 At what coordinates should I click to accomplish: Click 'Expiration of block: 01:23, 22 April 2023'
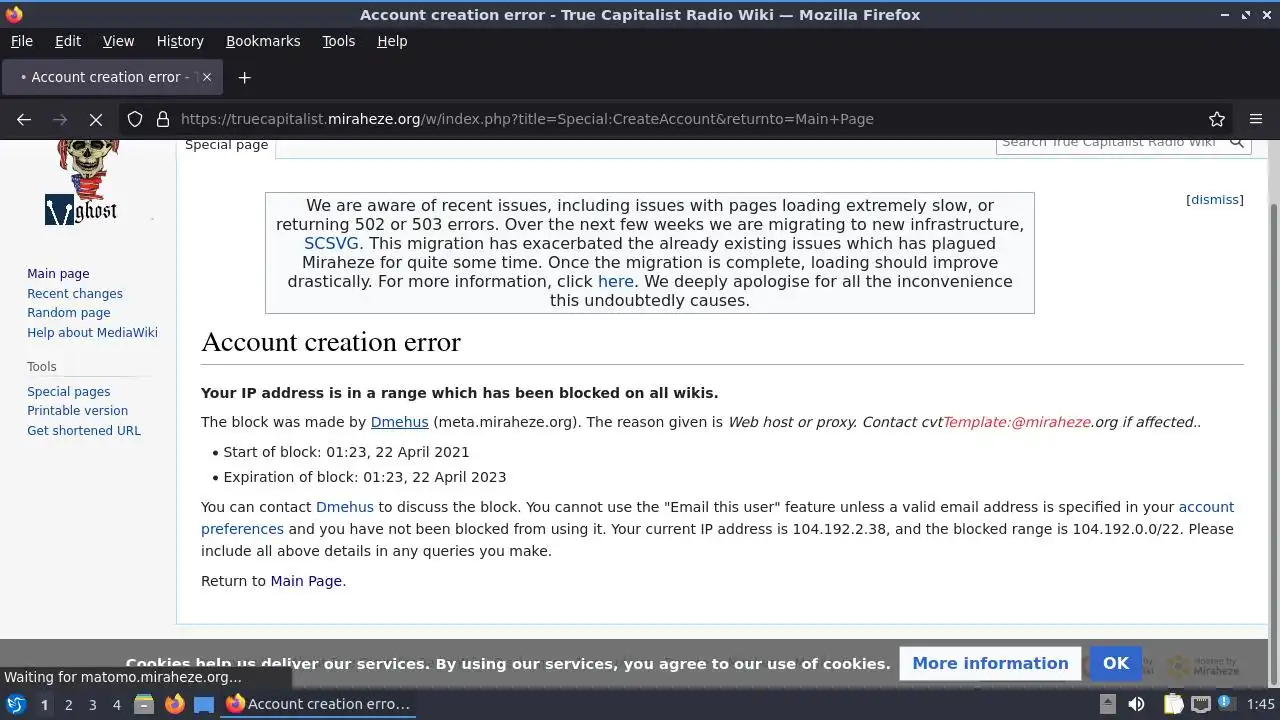[x=365, y=477]
